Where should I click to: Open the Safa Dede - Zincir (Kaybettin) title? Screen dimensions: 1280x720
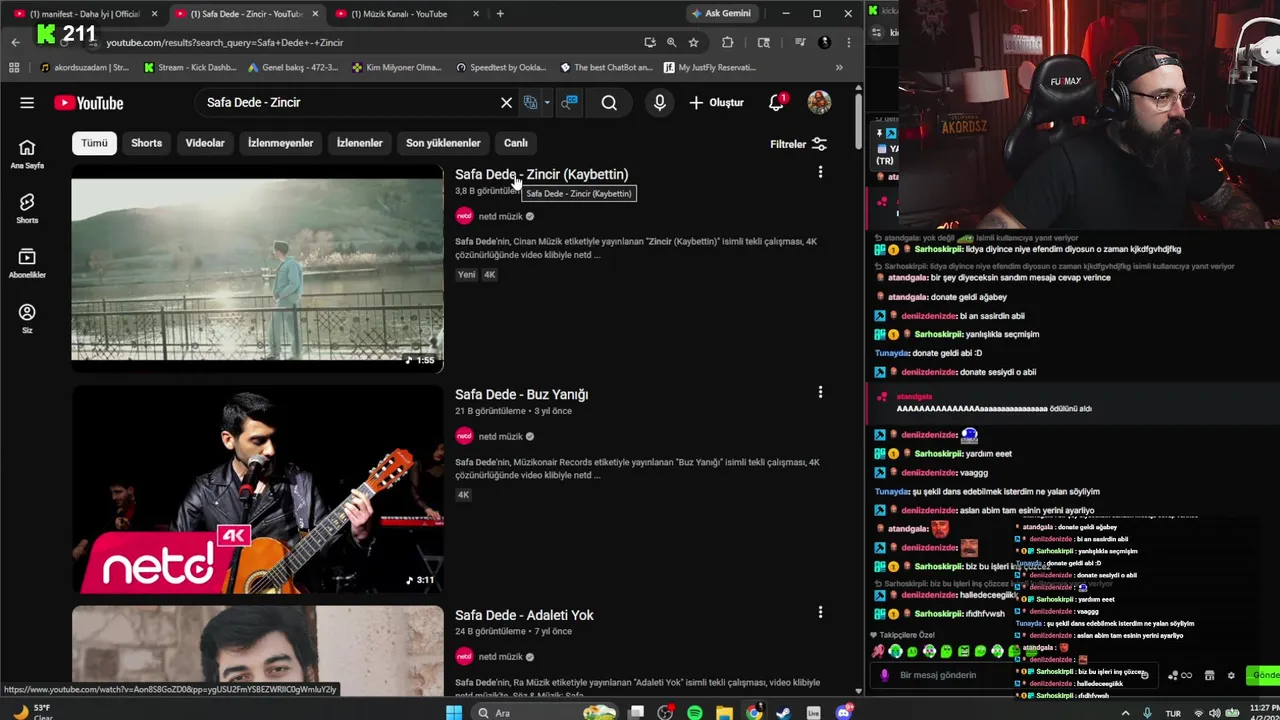541,174
